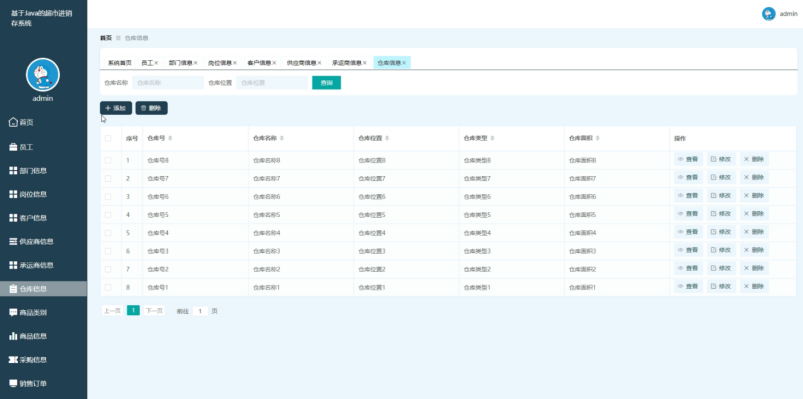The image size is (803, 399).
Task: Close the 仓库信息 tab with its X
Action: click(x=404, y=63)
